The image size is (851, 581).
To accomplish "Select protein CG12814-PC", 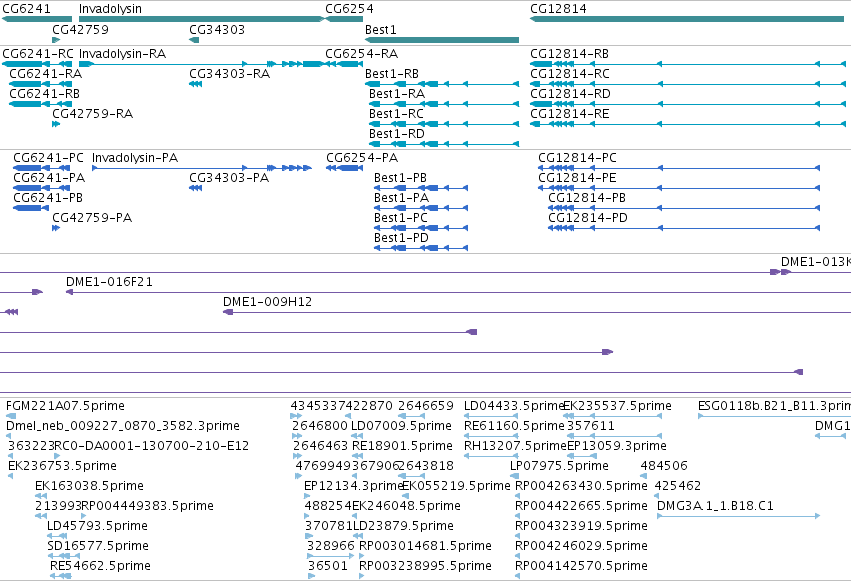I will (577, 158).
